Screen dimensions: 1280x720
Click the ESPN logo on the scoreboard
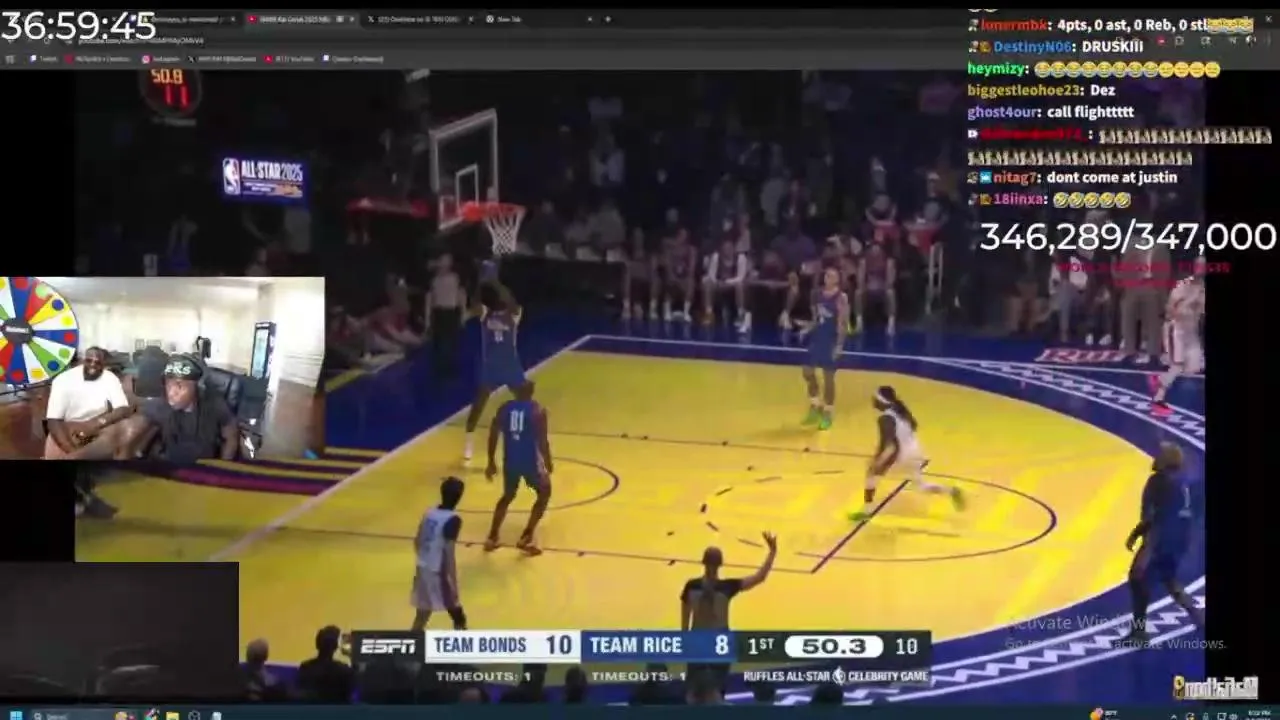(387, 646)
